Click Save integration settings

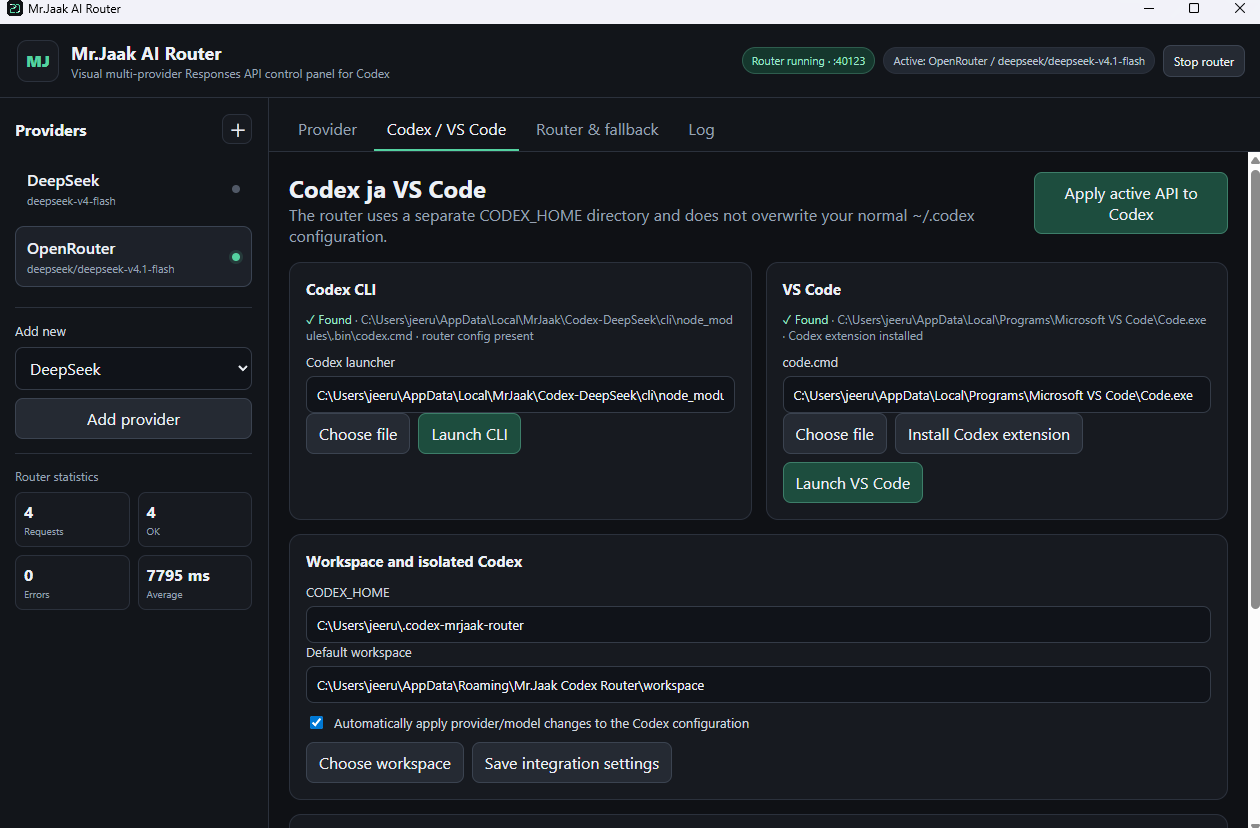tap(572, 763)
